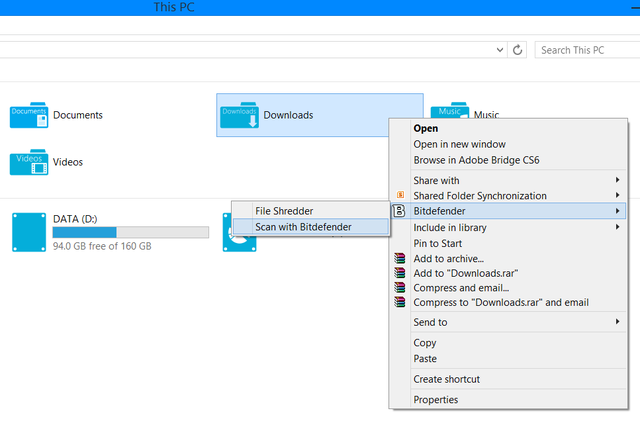
Task: Click WinRAR icon beside Compress to "Downloads.rar" and email
Action: point(400,302)
